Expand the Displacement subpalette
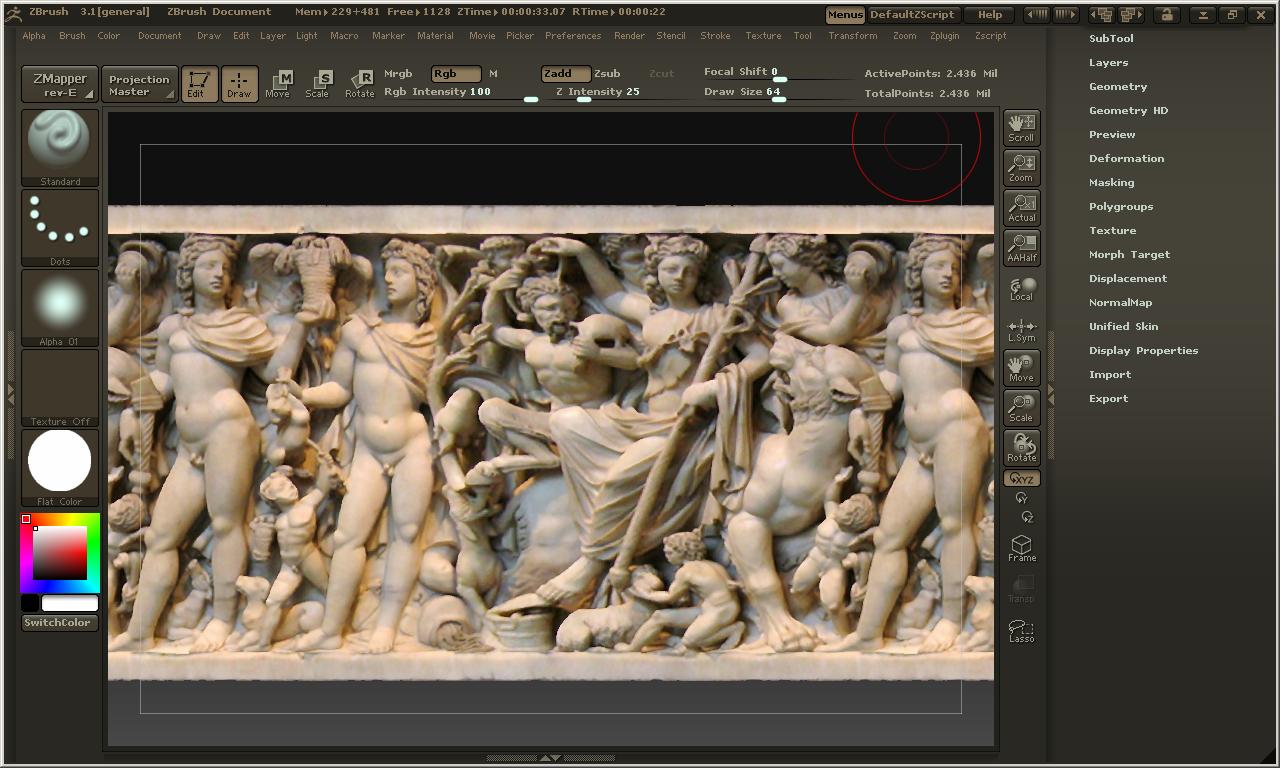The image size is (1280, 768). (x=1128, y=278)
